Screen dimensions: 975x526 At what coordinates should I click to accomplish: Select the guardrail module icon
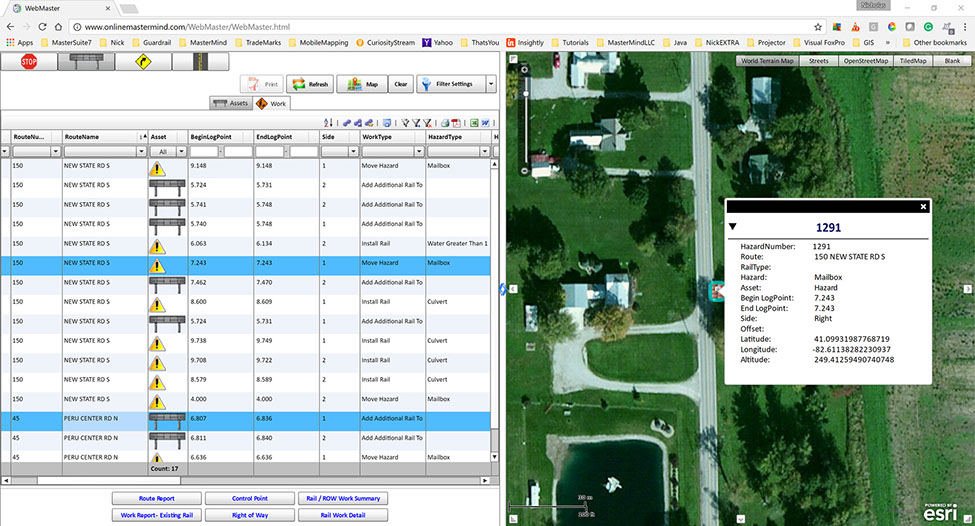click(84, 62)
